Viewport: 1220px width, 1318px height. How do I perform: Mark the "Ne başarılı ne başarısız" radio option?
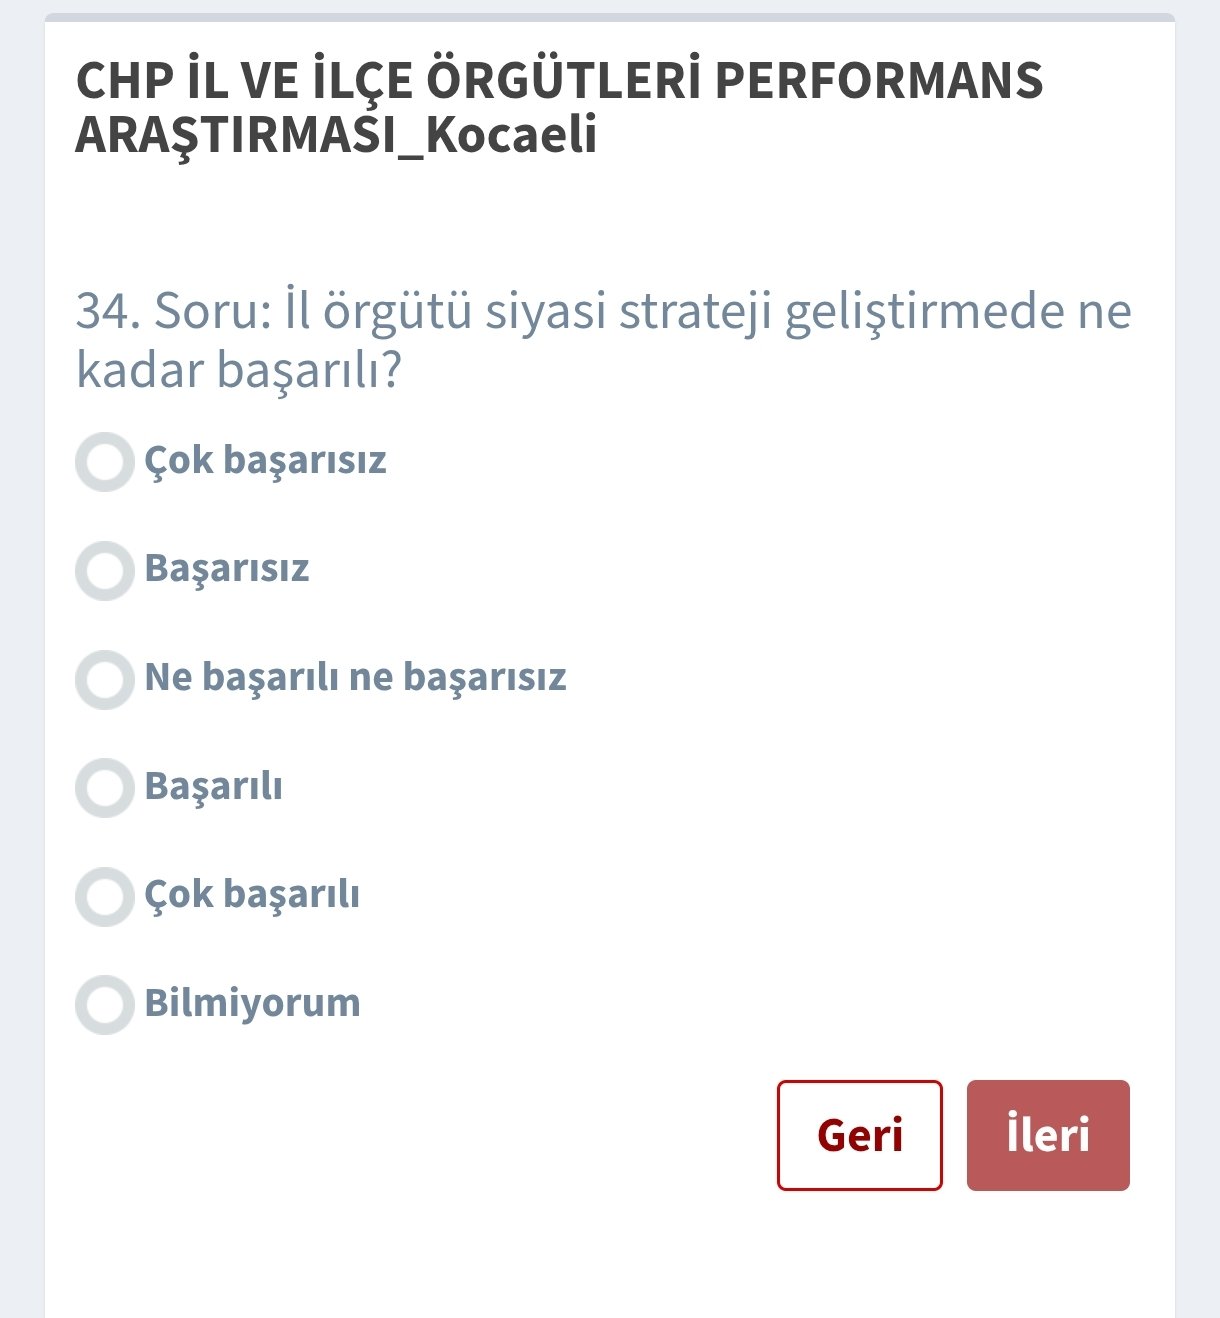click(x=104, y=679)
